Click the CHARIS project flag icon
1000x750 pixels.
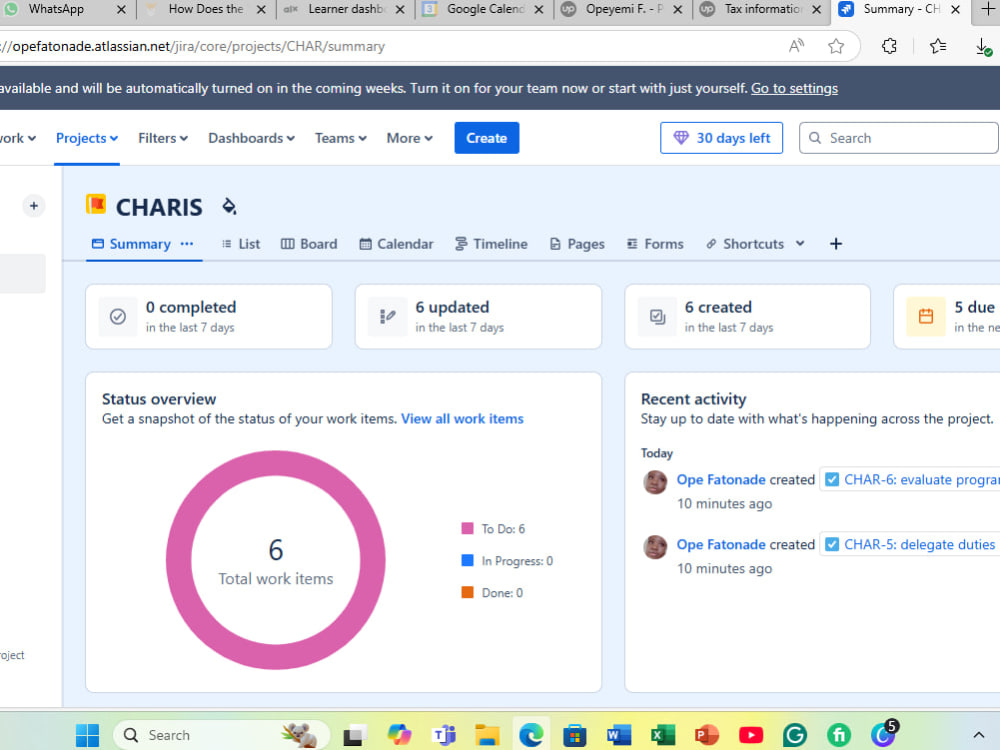tap(96, 204)
